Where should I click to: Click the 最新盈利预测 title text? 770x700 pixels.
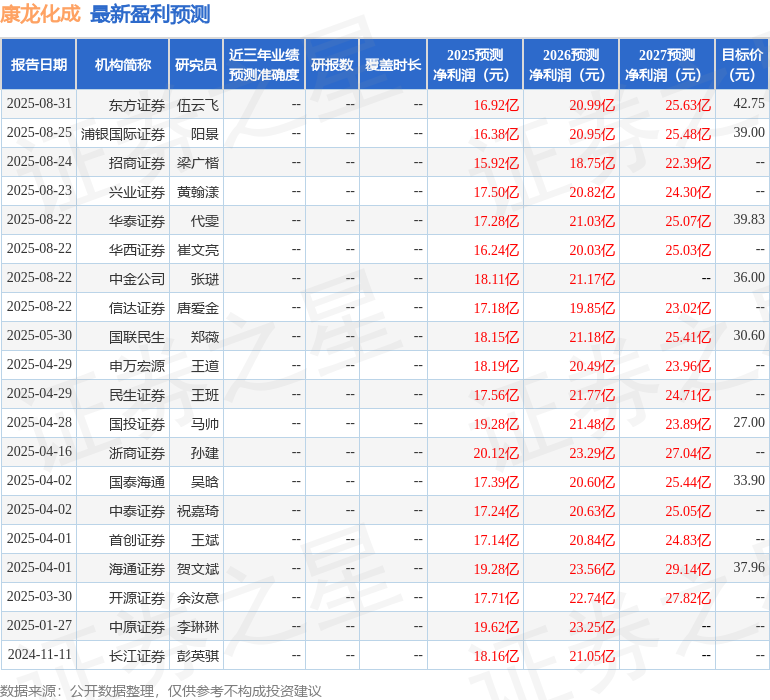[x=150, y=14]
